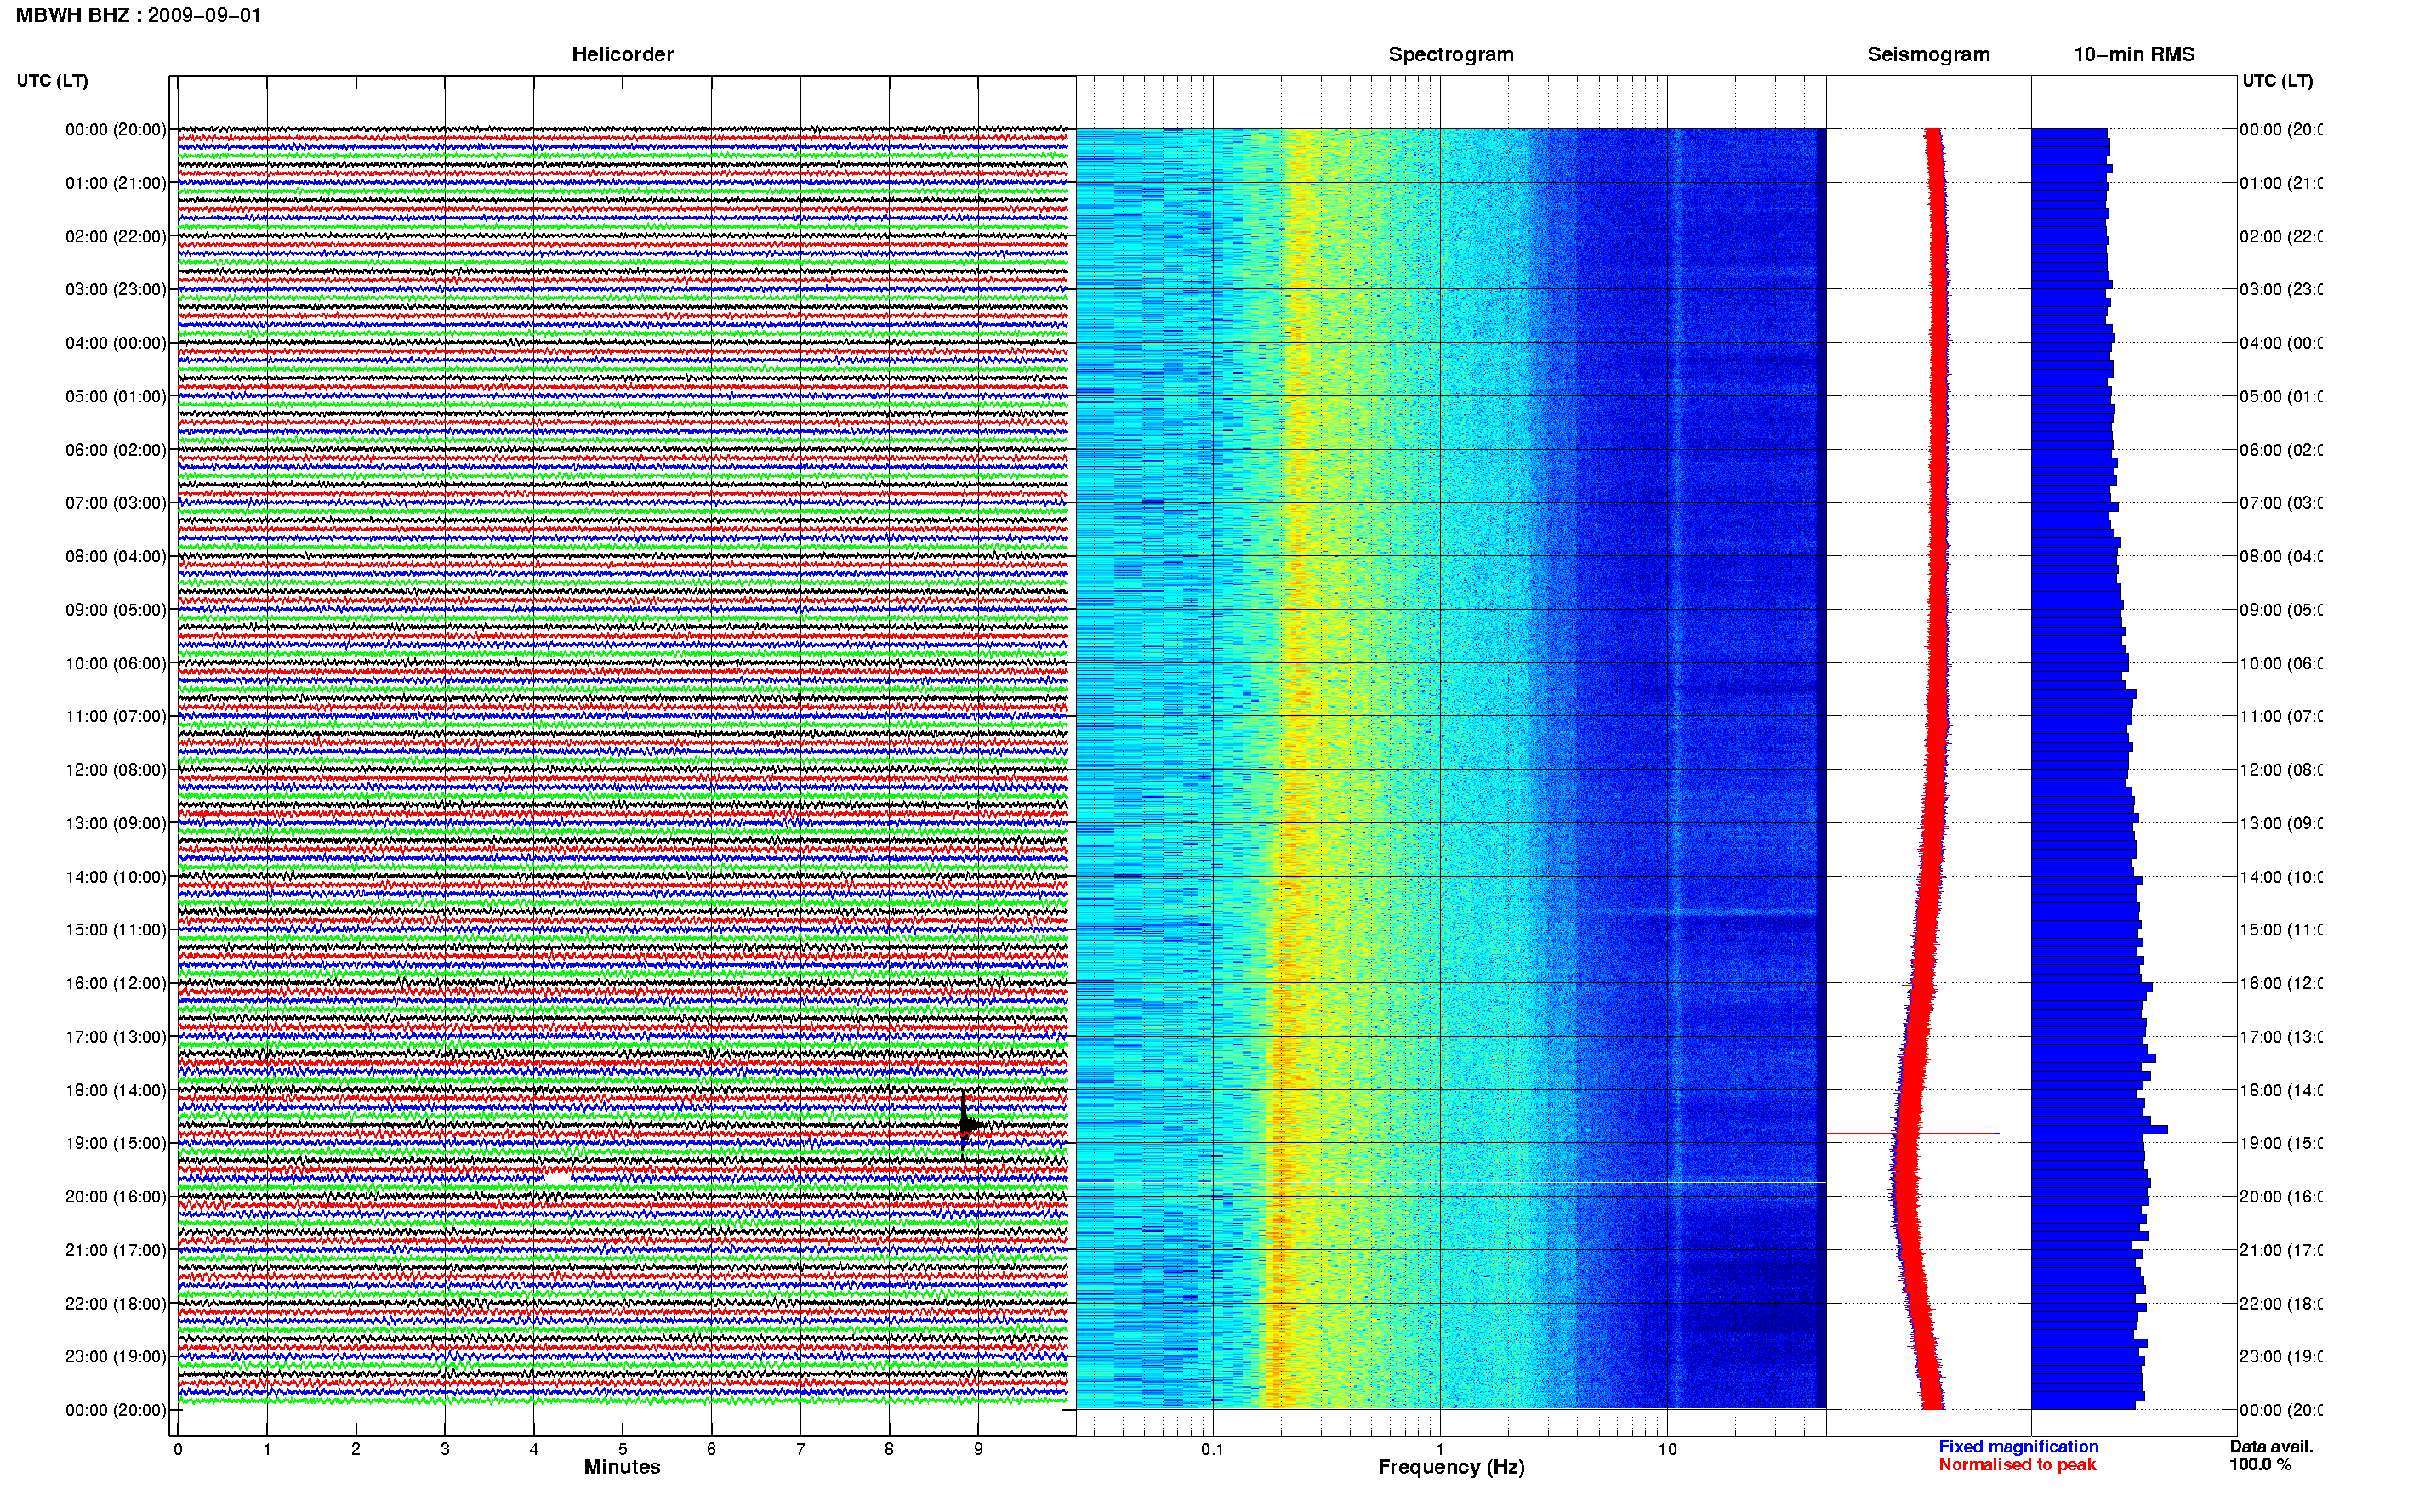Click the left '09:00 (05:00)' time label
The image size is (2419, 1512).
pos(116,610)
